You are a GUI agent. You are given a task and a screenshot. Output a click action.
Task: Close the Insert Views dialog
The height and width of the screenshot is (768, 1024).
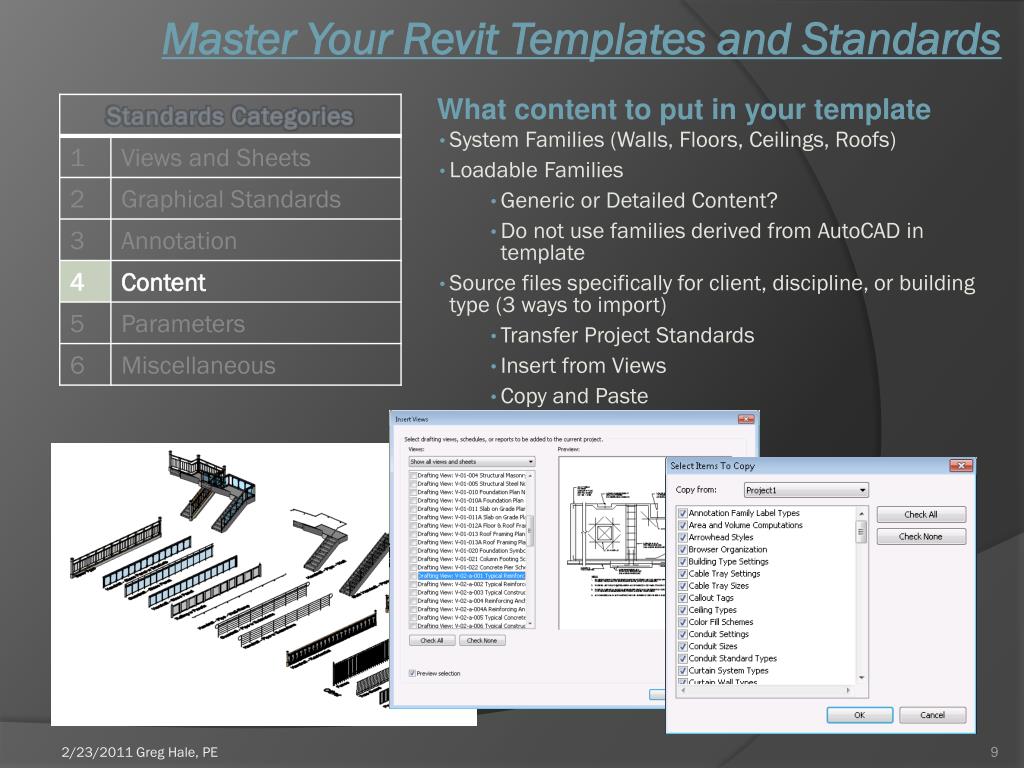pyautogui.click(x=746, y=419)
